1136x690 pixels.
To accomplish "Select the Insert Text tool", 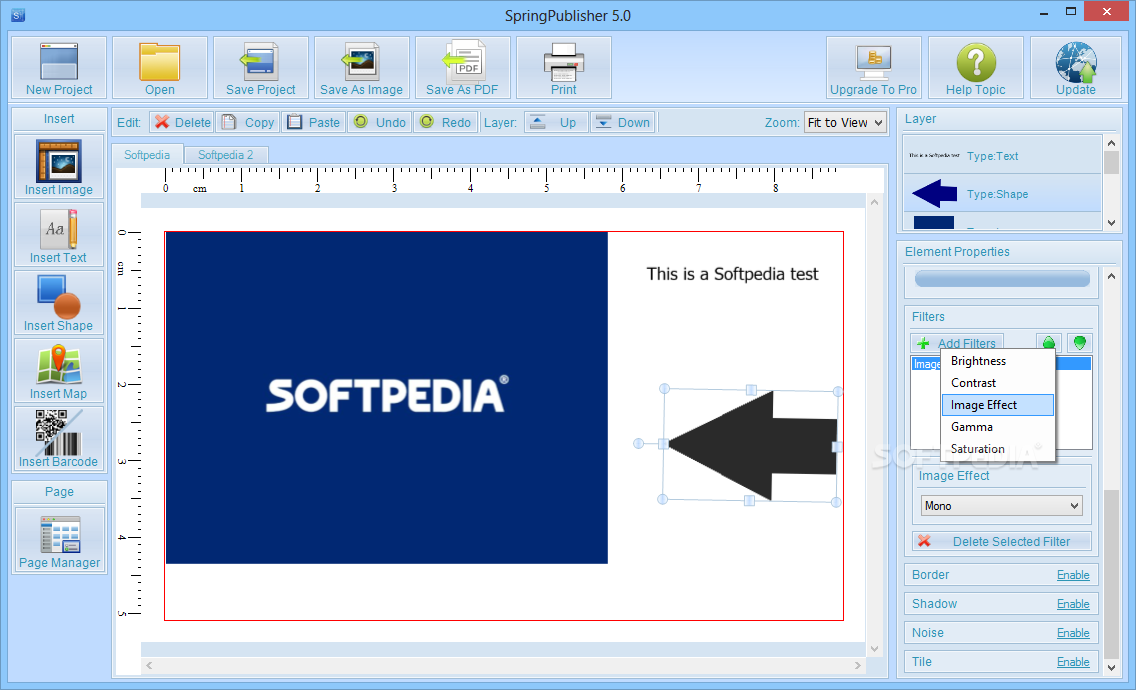I will tap(59, 235).
